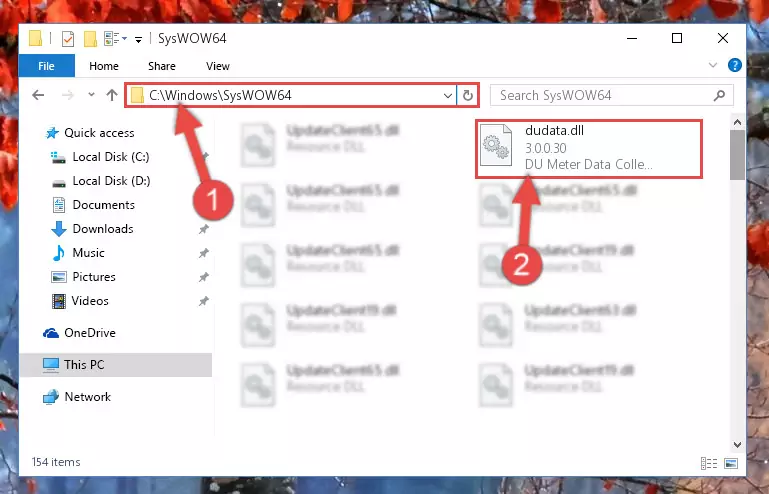Click the pin icon beside Videos
769x494 pixels.
coord(204,301)
